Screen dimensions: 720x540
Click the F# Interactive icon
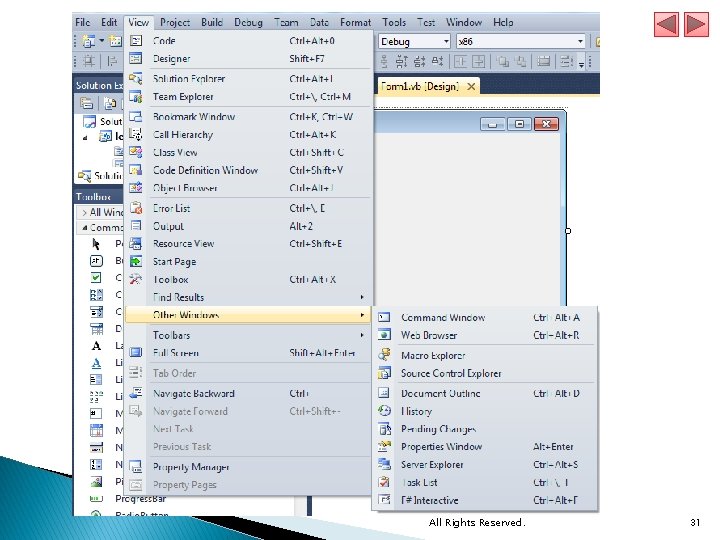pyautogui.click(x=384, y=500)
